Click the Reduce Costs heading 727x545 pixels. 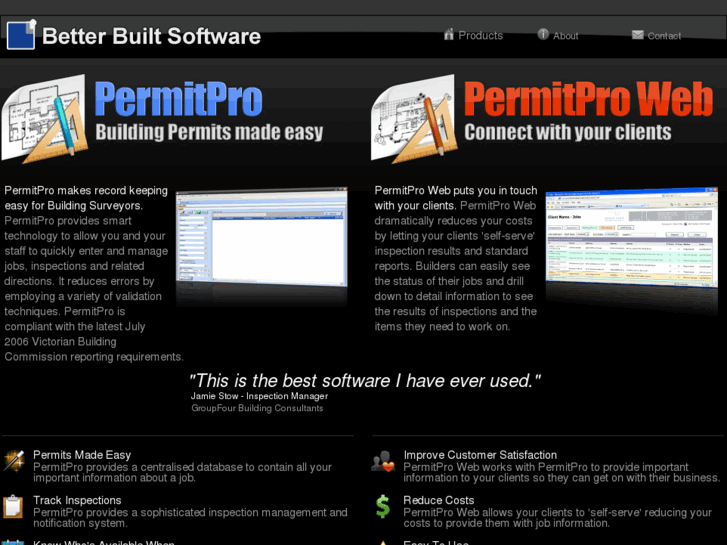point(439,500)
